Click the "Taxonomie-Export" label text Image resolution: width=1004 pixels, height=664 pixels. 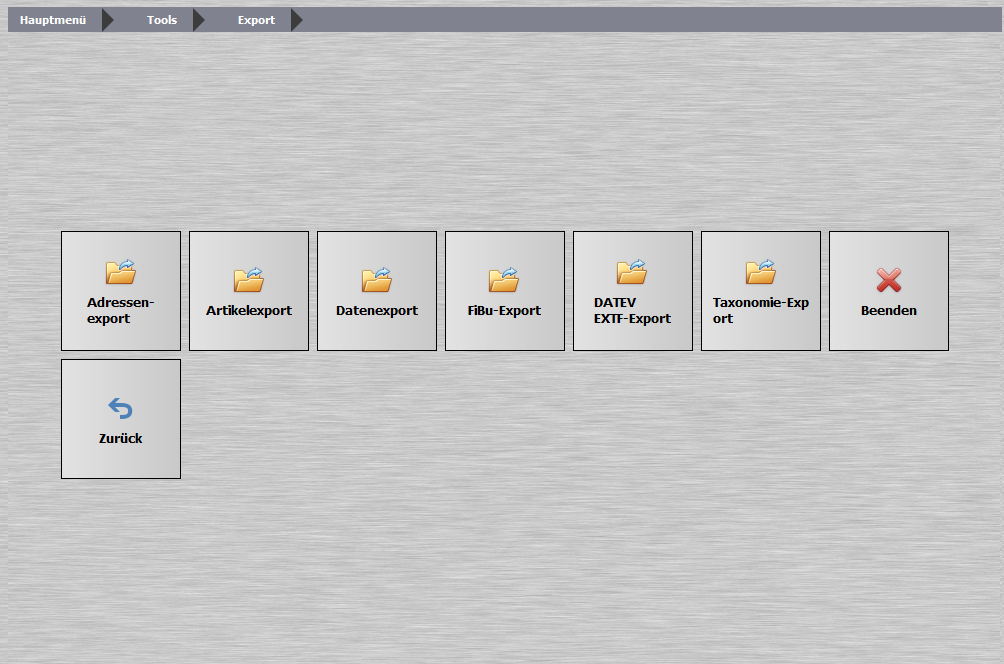(x=760, y=311)
